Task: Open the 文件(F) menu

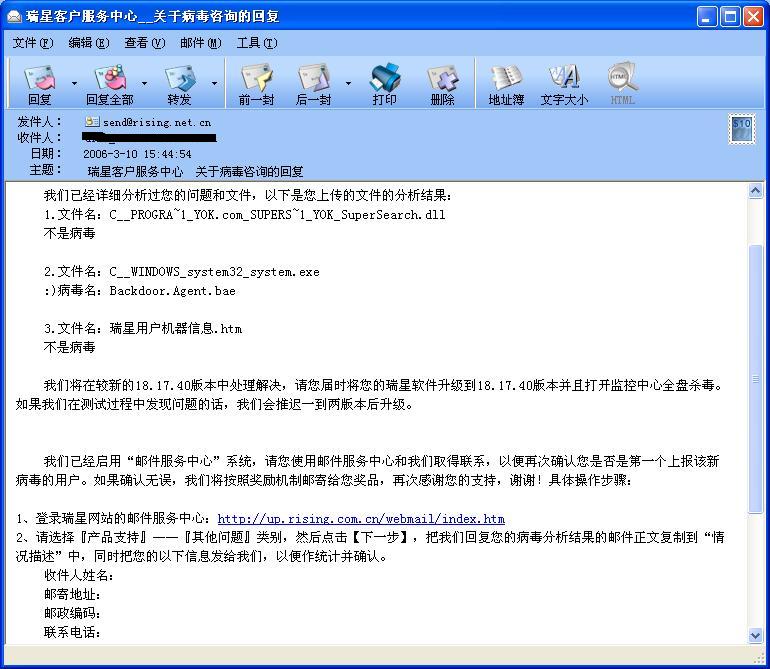Action: point(32,43)
